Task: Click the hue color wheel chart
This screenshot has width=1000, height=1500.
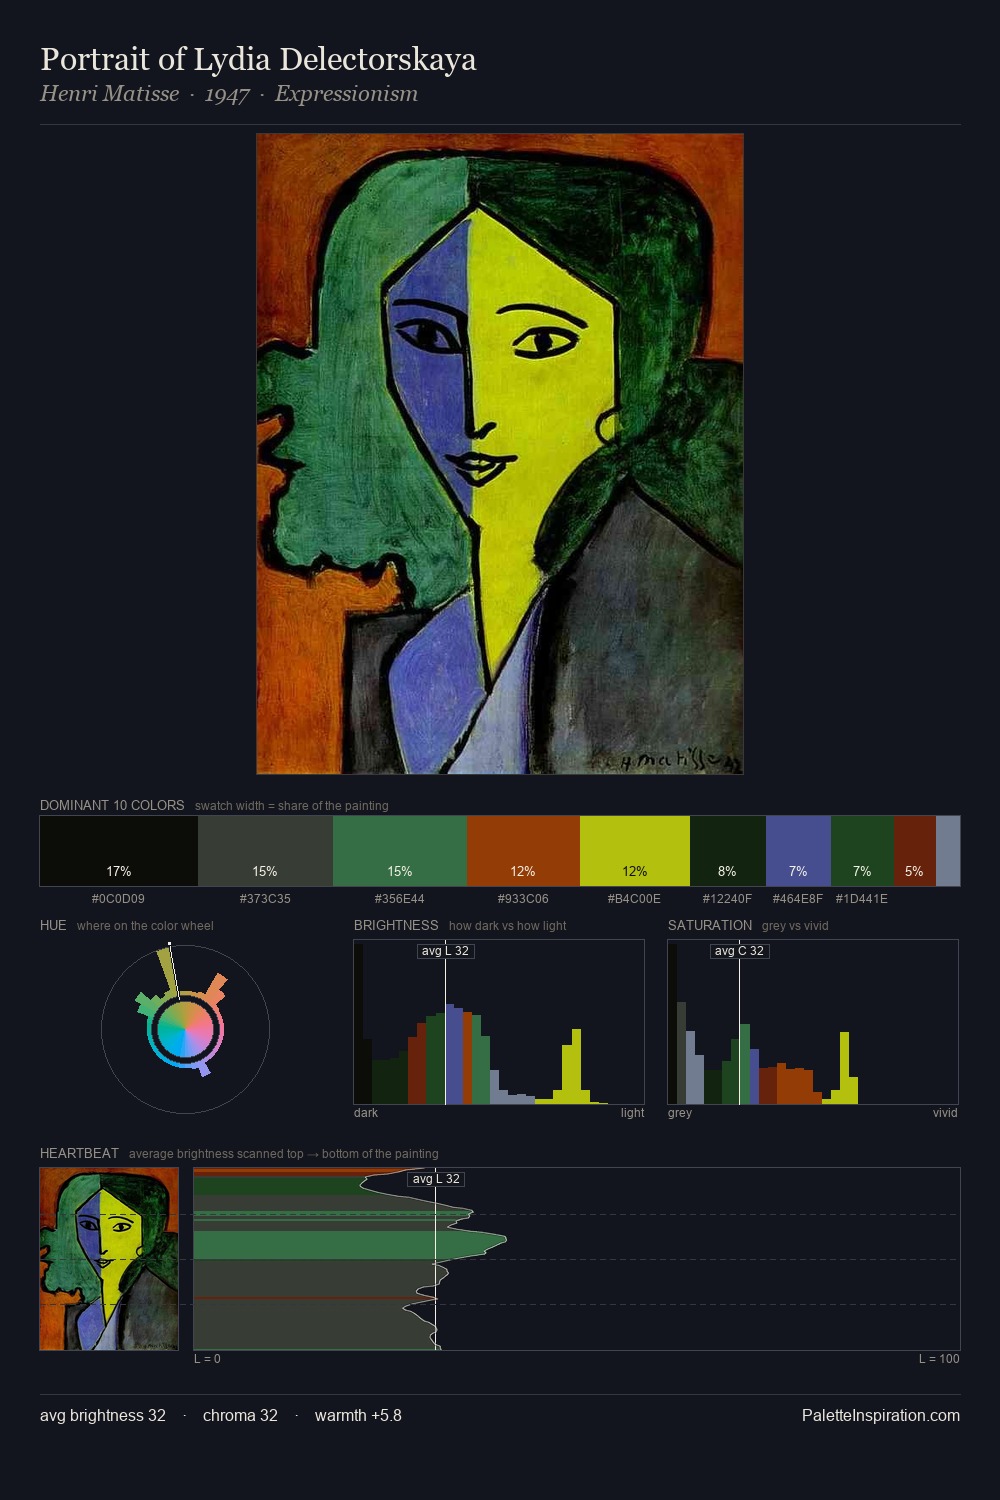Action: (x=185, y=1028)
